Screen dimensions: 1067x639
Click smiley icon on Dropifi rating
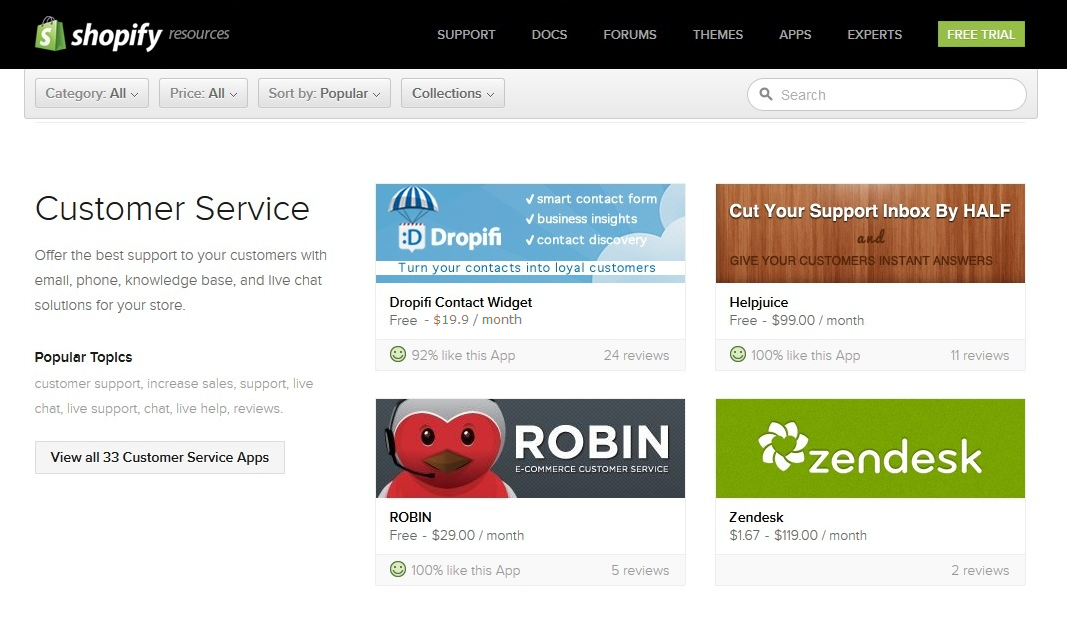coord(398,354)
